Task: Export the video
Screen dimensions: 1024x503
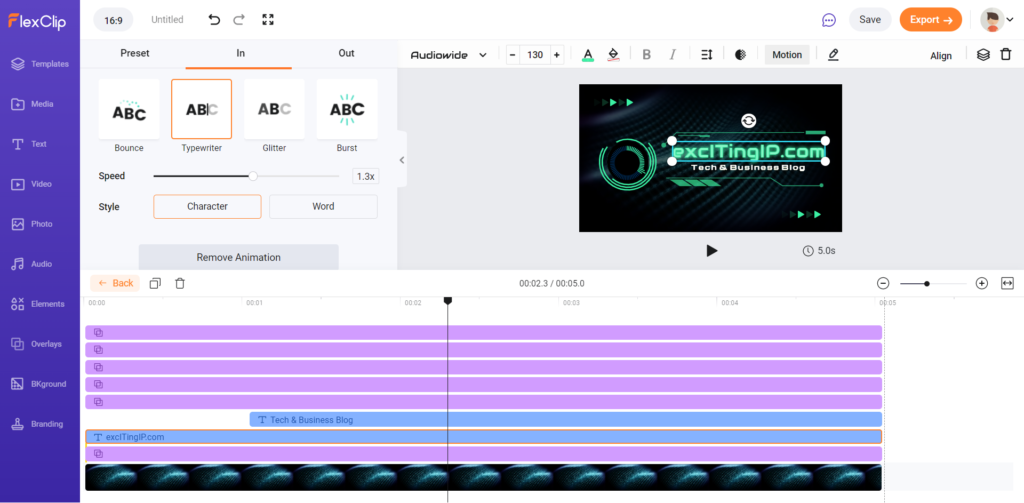Action: point(931,20)
